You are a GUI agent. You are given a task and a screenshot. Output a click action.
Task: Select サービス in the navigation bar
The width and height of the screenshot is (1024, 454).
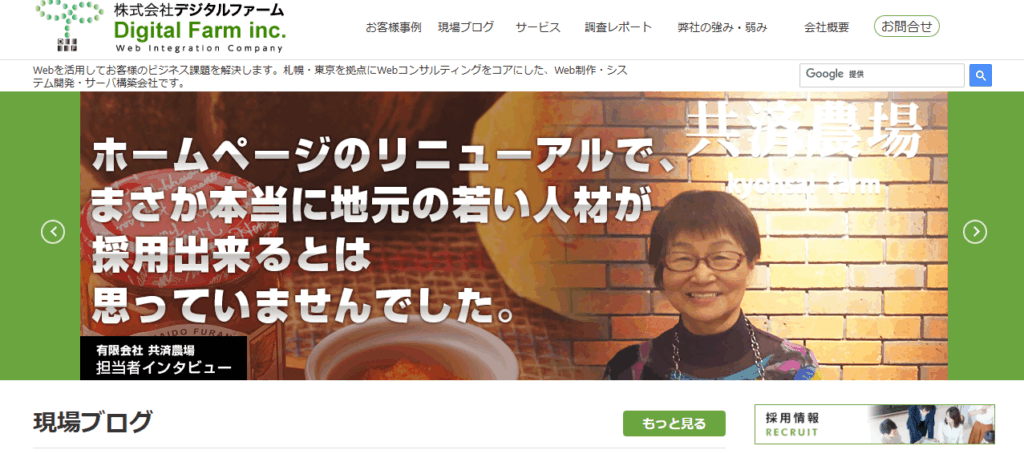(x=537, y=27)
